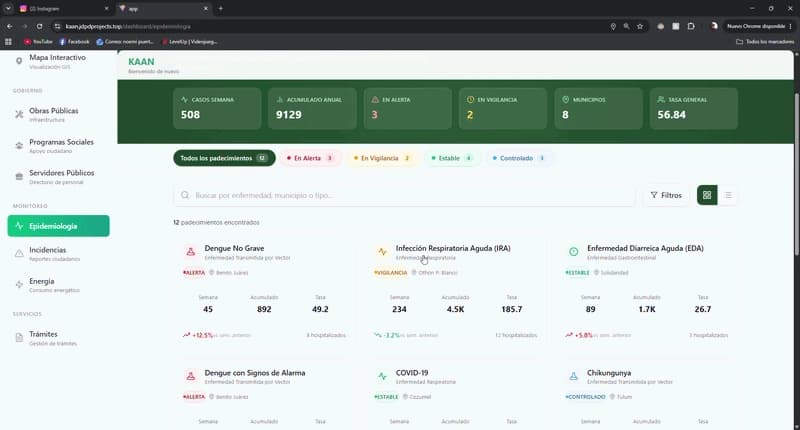
Task: Click the Dengue con Signos de Alarma icon
Action: (x=190, y=376)
